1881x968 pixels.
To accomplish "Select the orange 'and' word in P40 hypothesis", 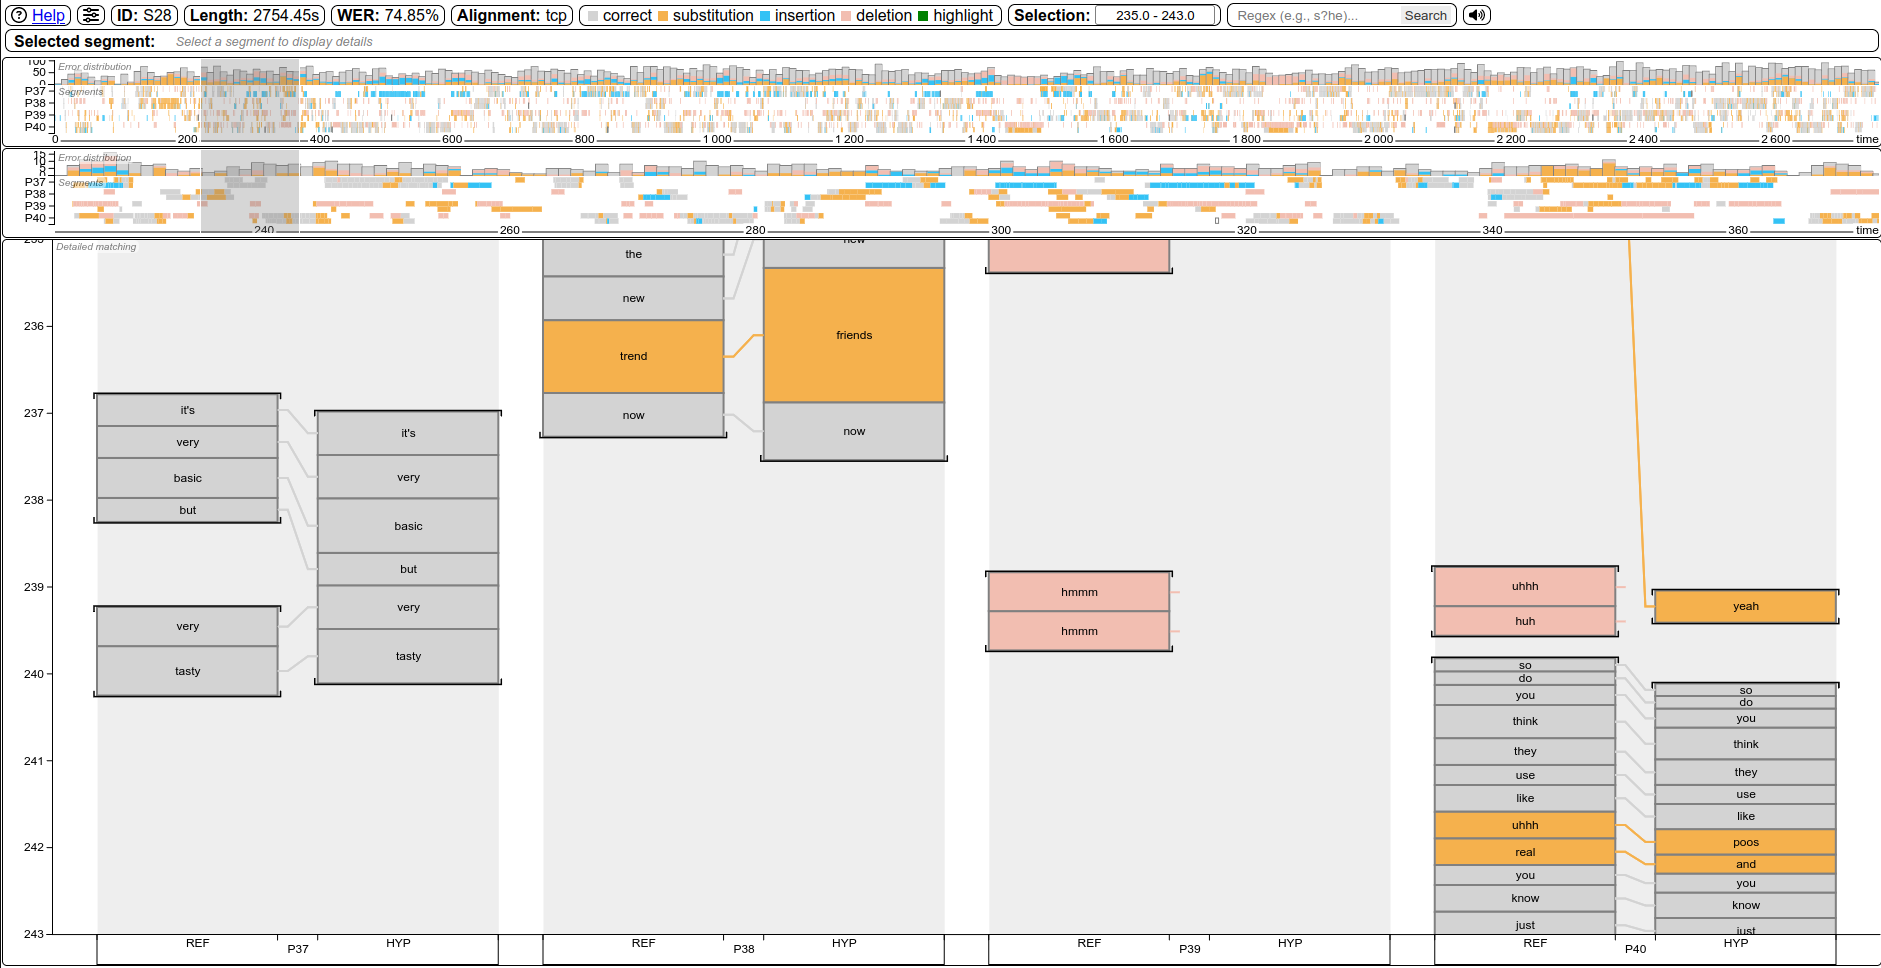I will tap(1745, 864).
